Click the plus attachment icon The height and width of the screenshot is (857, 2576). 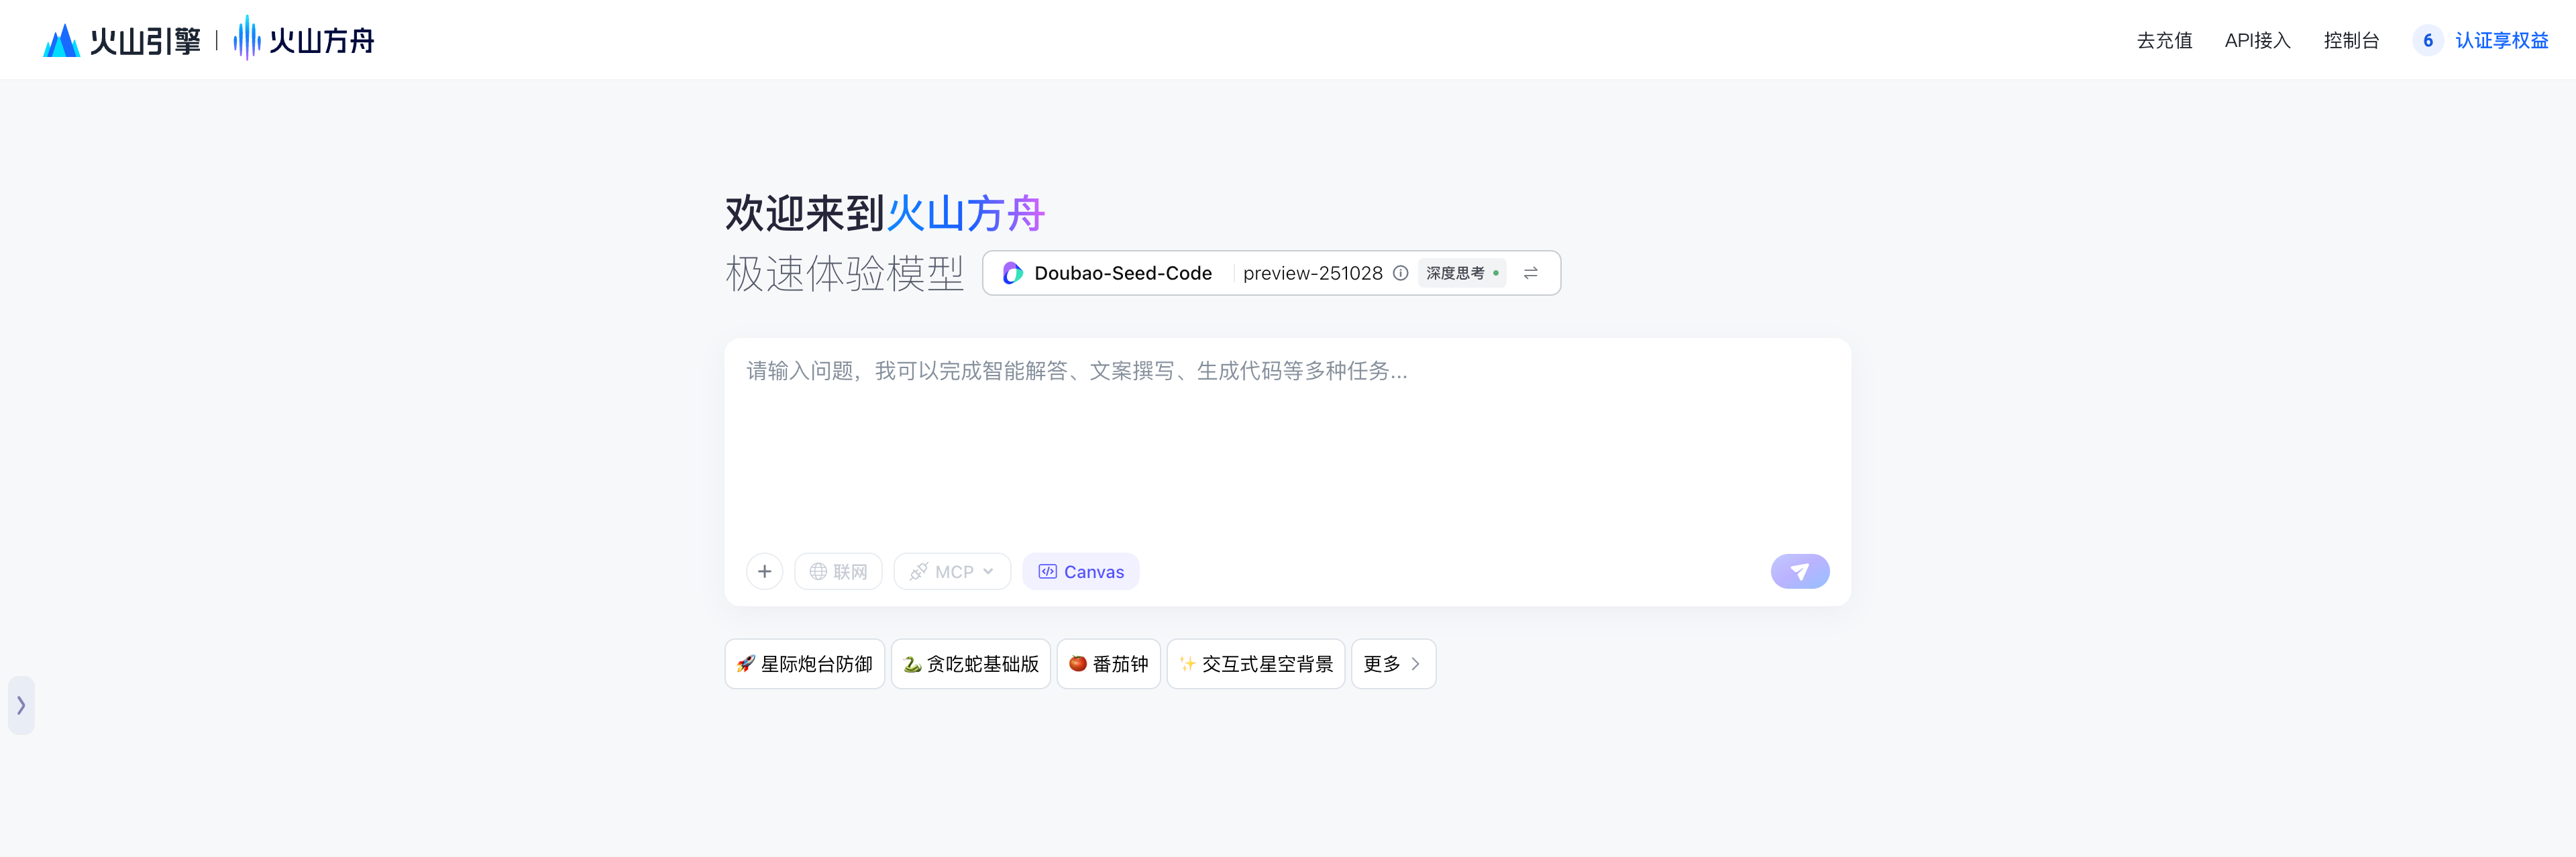[764, 571]
